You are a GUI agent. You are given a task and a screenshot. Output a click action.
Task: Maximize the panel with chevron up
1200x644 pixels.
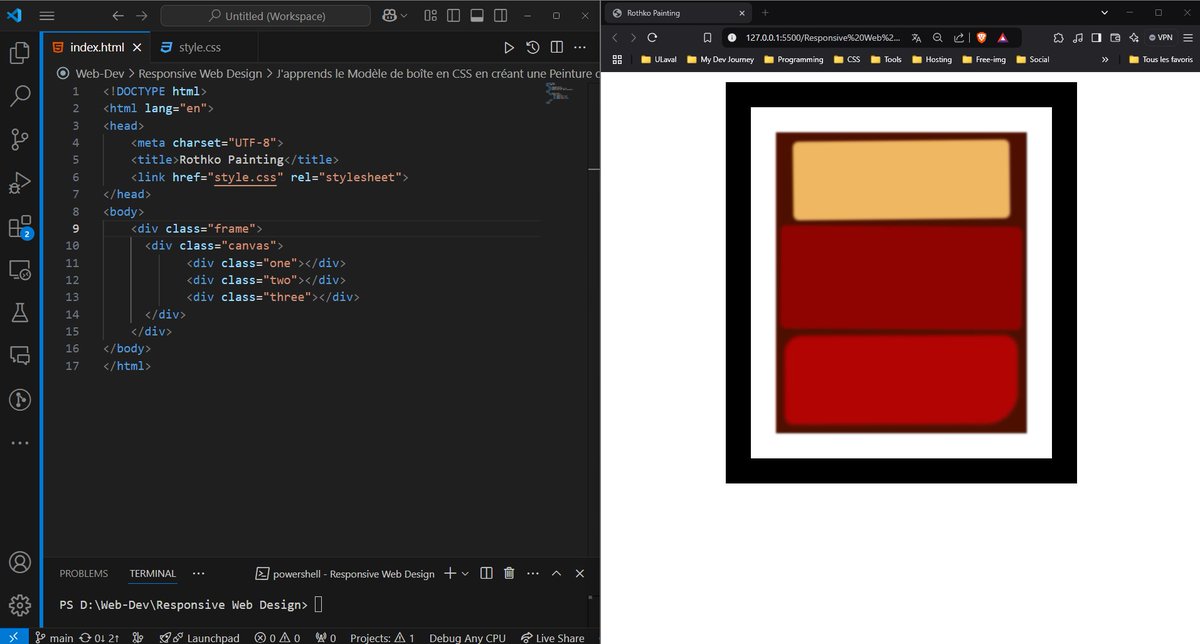click(557, 573)
